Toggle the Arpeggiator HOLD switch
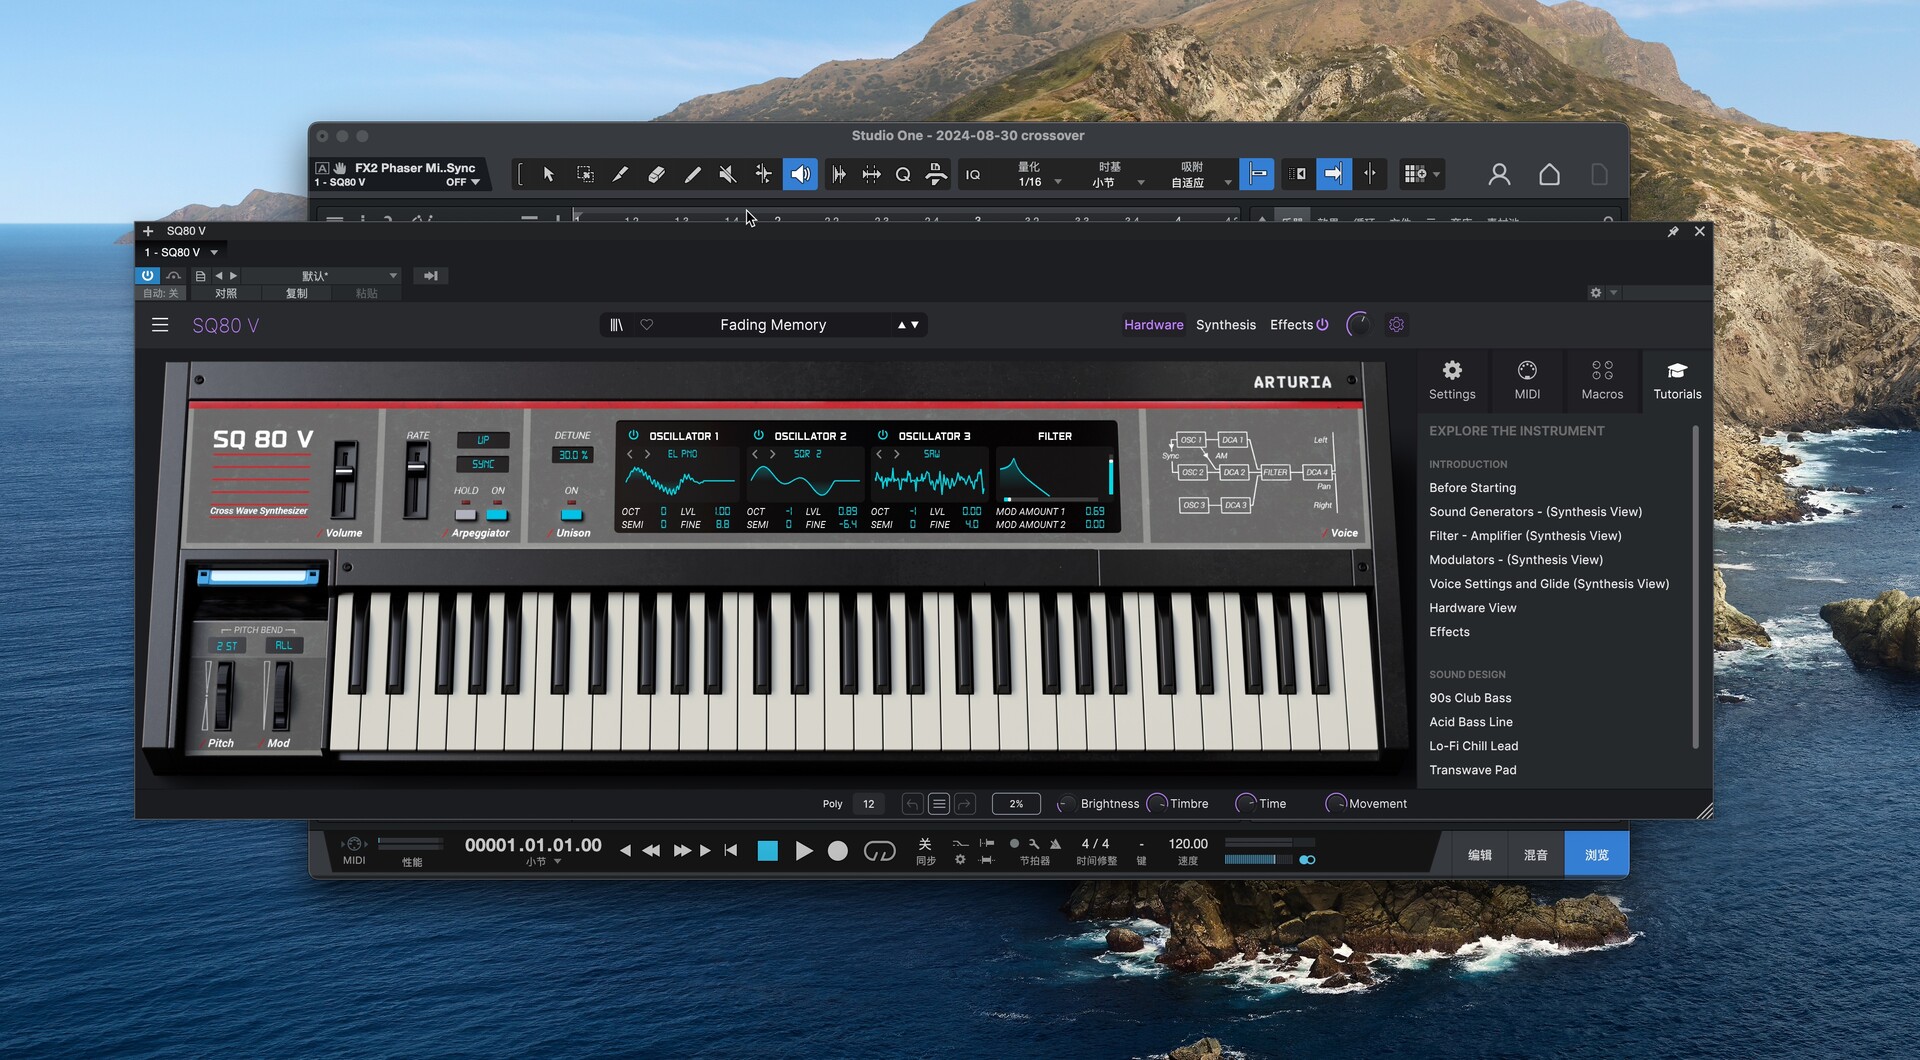This screenshot has width=1920, height=1060. click(465, 514)
